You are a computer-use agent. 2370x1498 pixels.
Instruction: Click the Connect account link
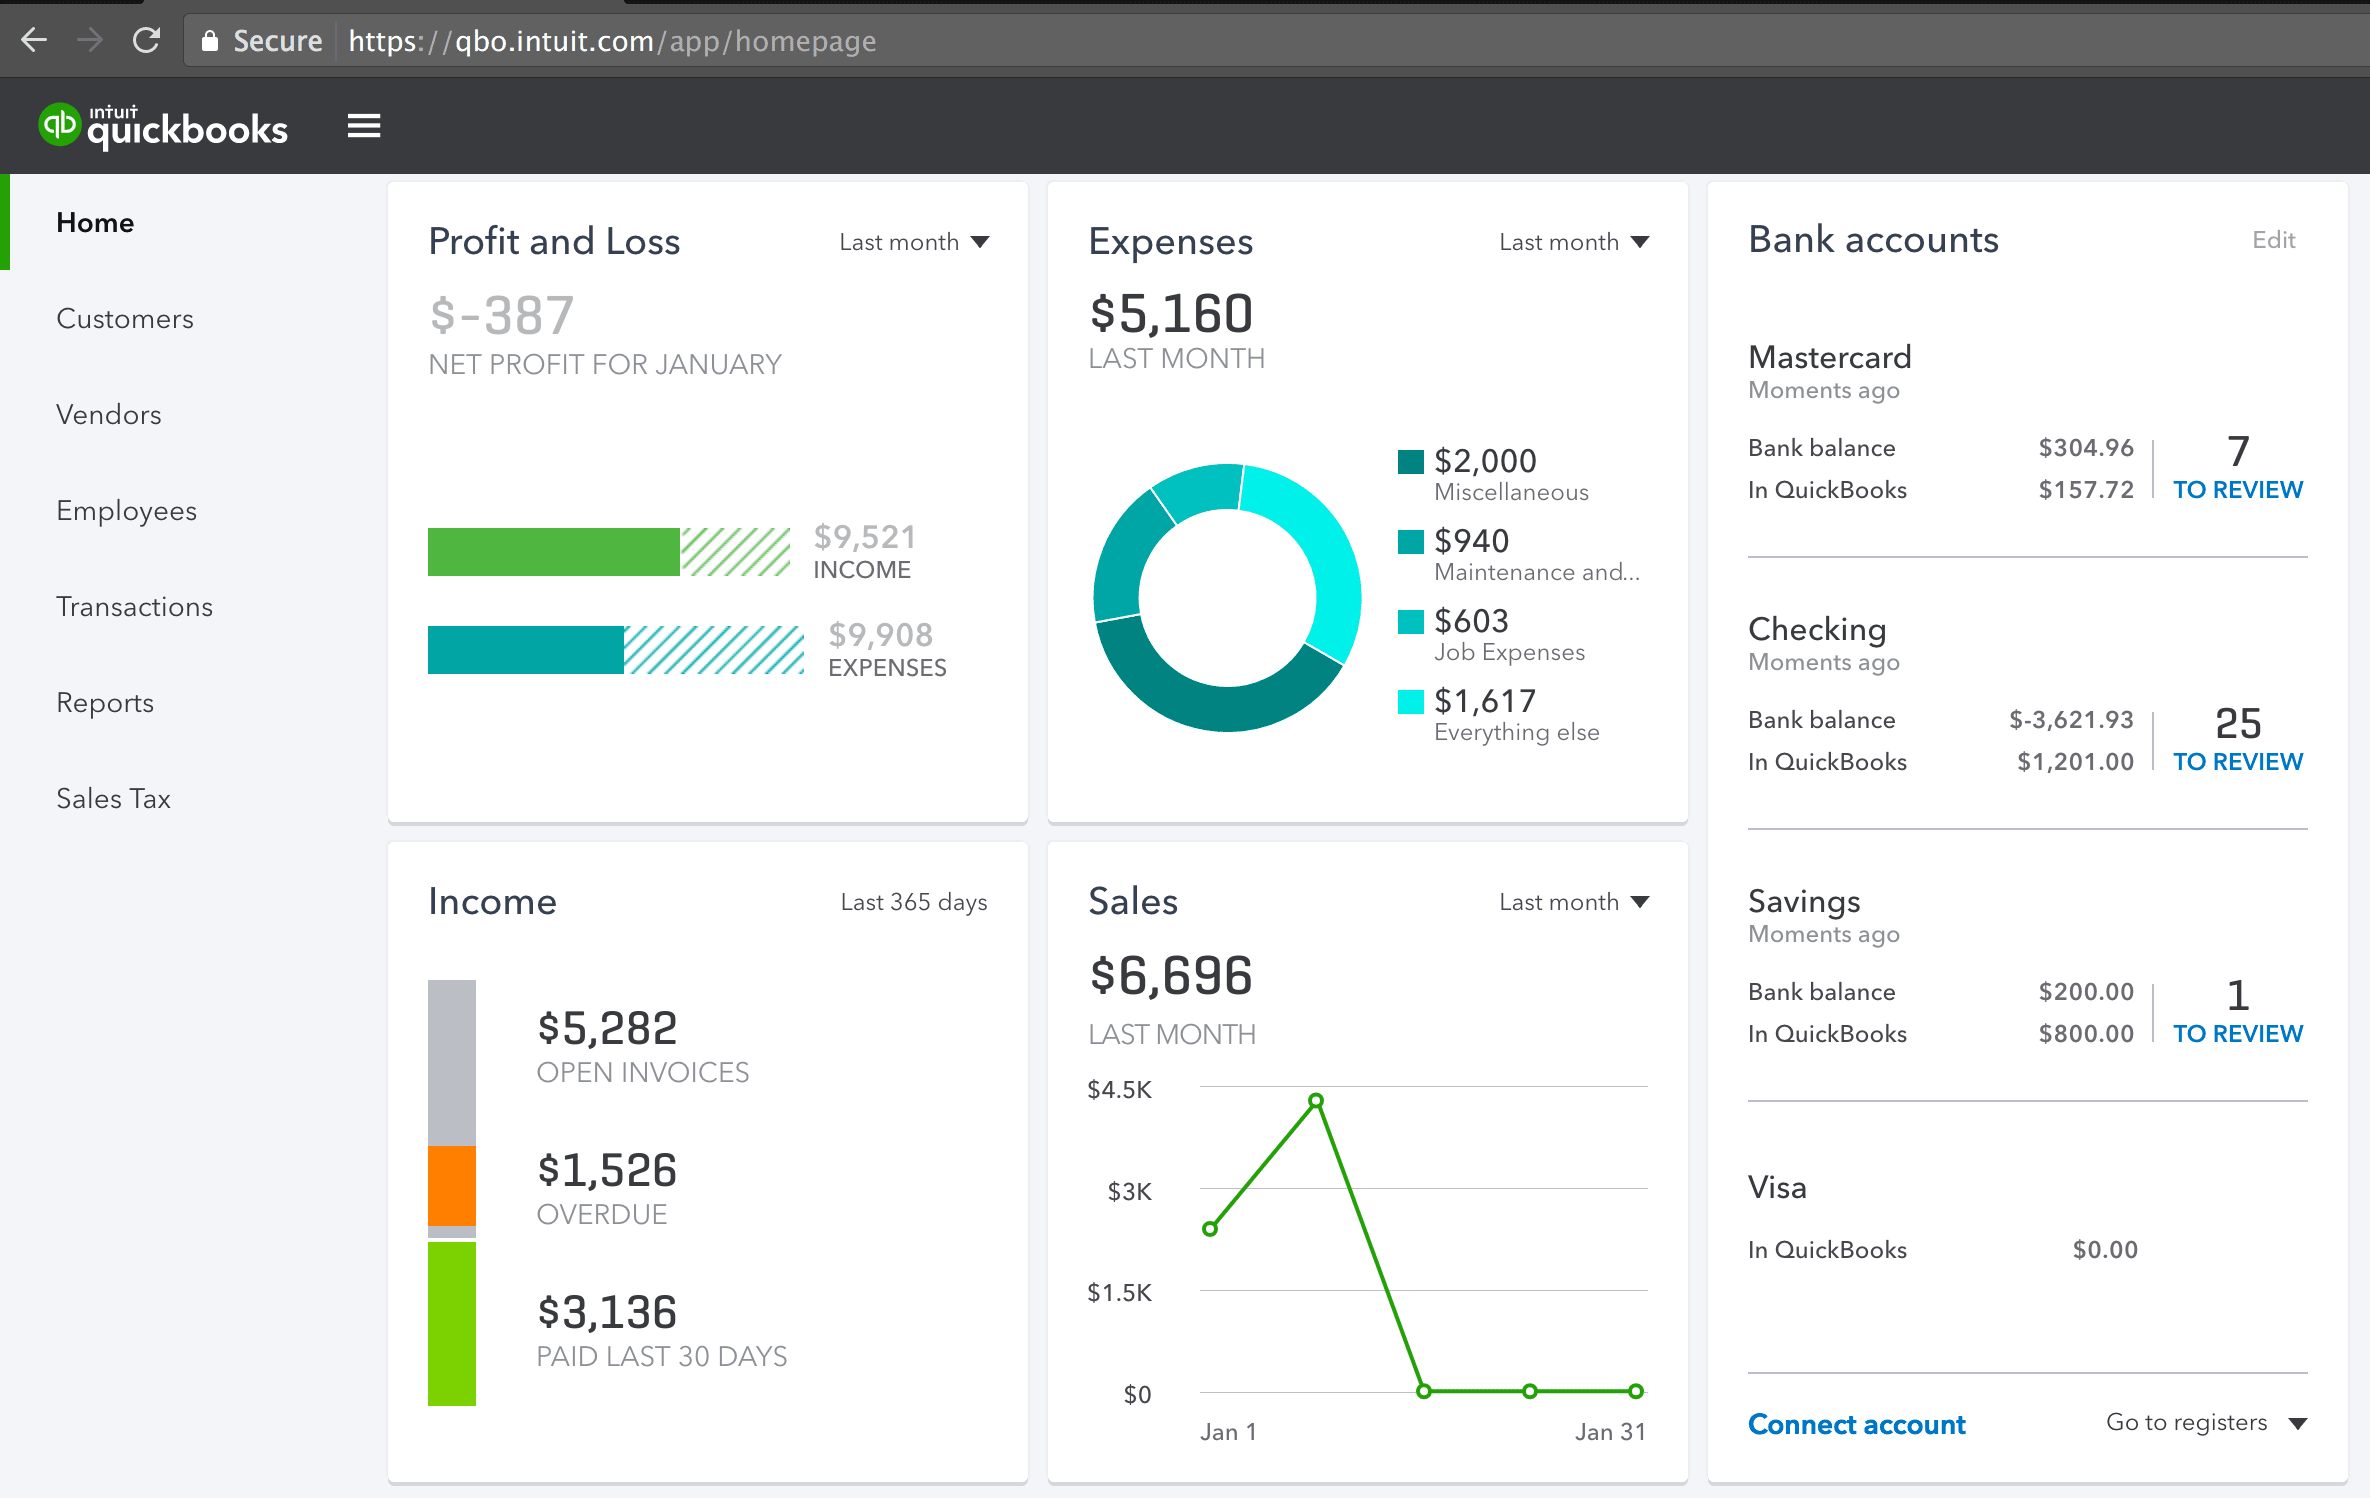1857,1423
